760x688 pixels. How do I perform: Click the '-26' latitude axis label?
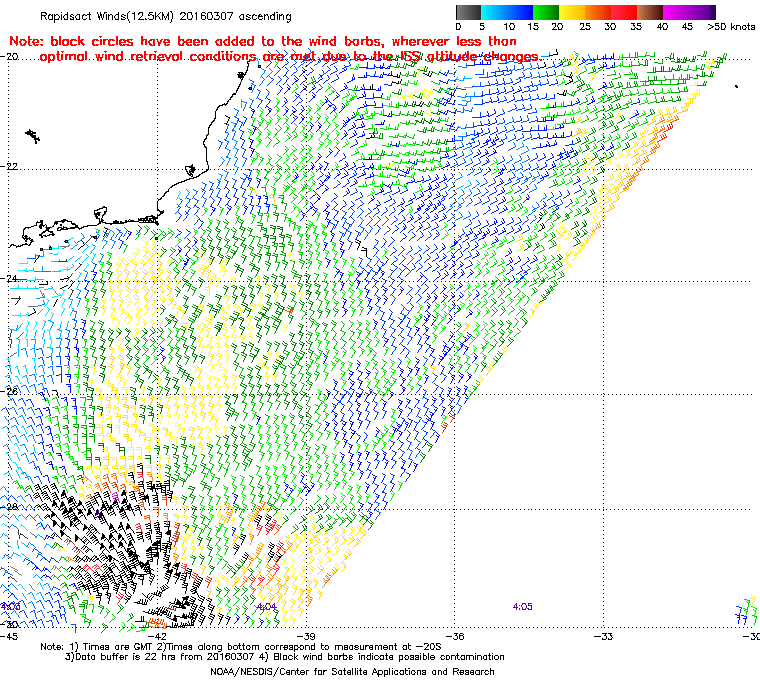pos(10,391)
